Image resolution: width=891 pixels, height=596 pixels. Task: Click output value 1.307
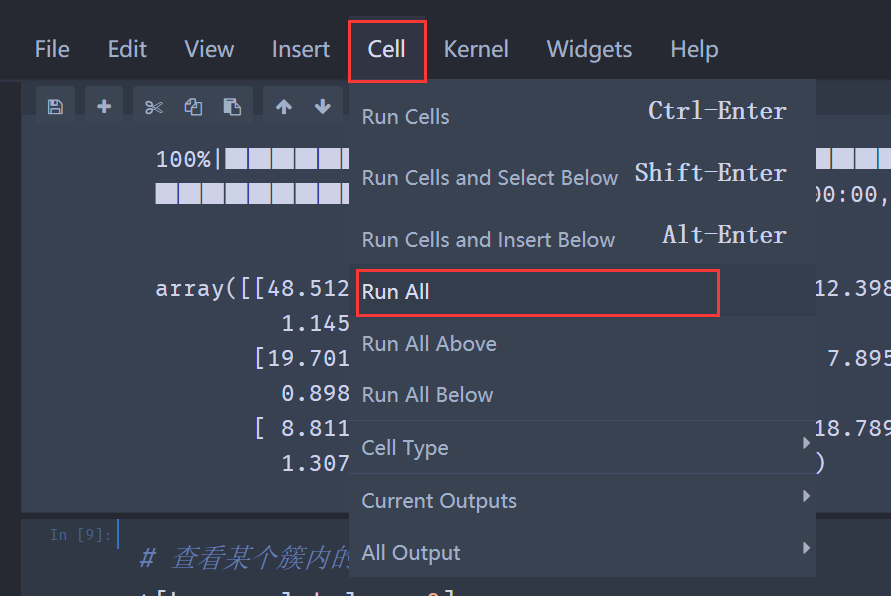click(315, 464)
